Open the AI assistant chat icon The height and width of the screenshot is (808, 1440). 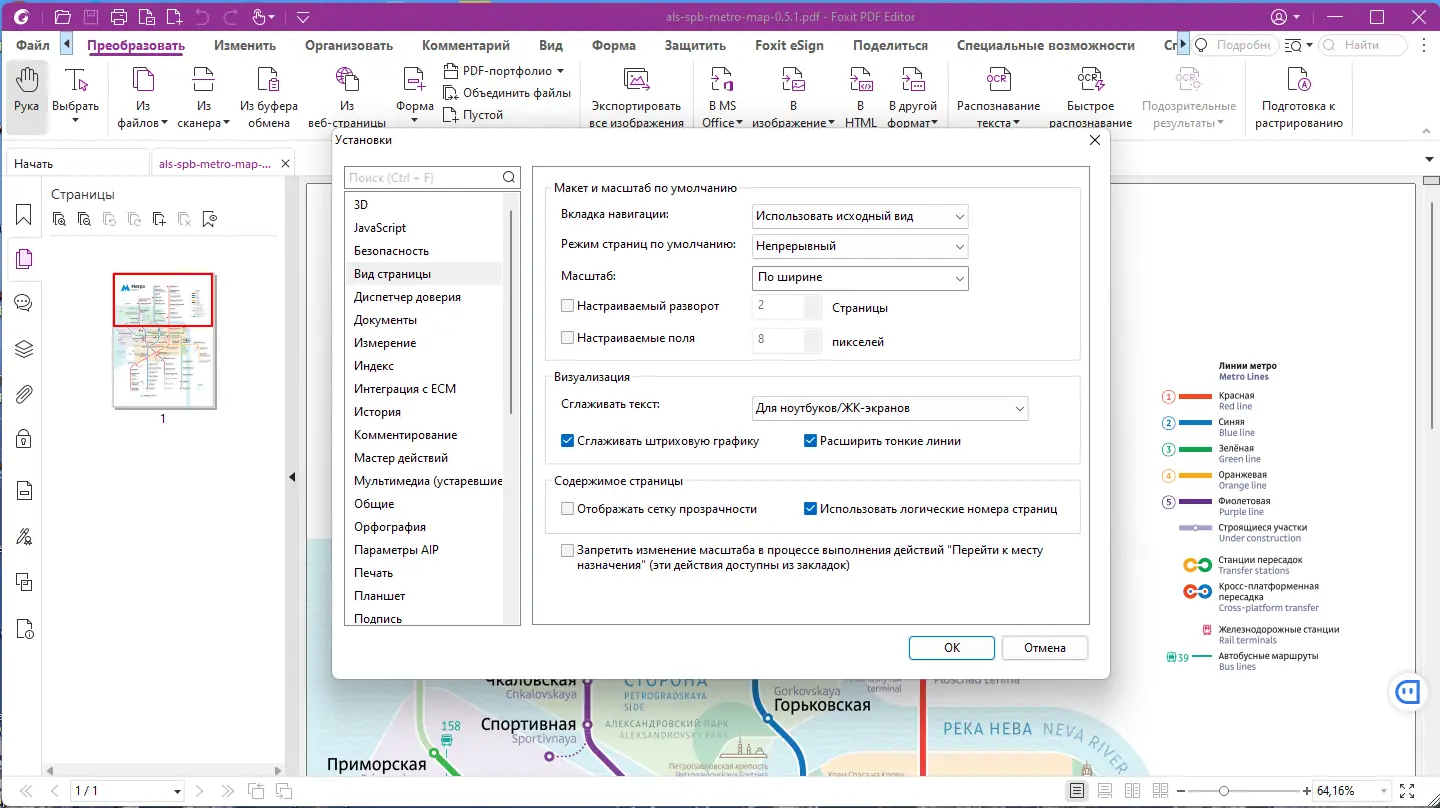1410,691
